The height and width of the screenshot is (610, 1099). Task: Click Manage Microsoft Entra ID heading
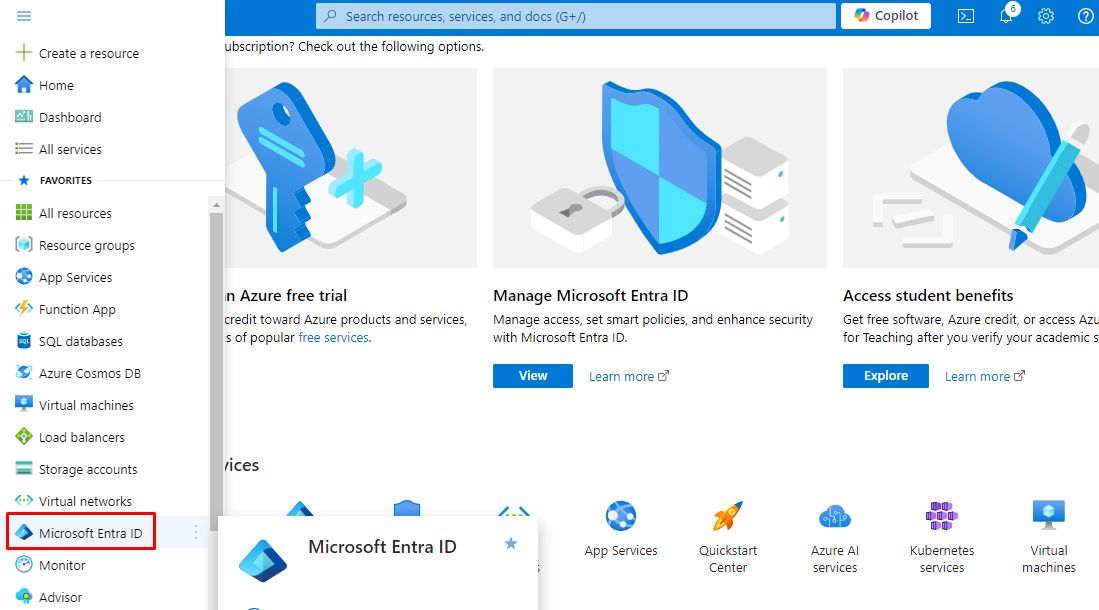pyautogui.click(x=591, y=296)
